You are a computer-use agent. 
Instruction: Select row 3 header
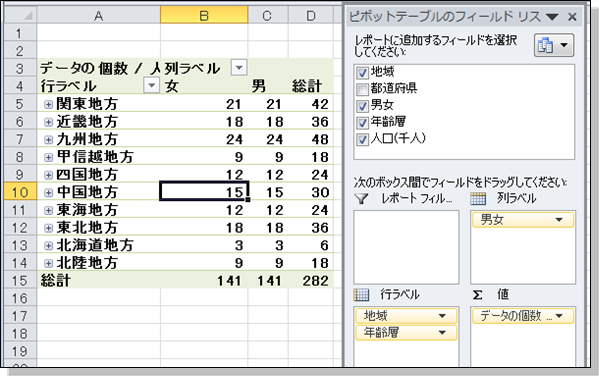[x=20, y=68]
